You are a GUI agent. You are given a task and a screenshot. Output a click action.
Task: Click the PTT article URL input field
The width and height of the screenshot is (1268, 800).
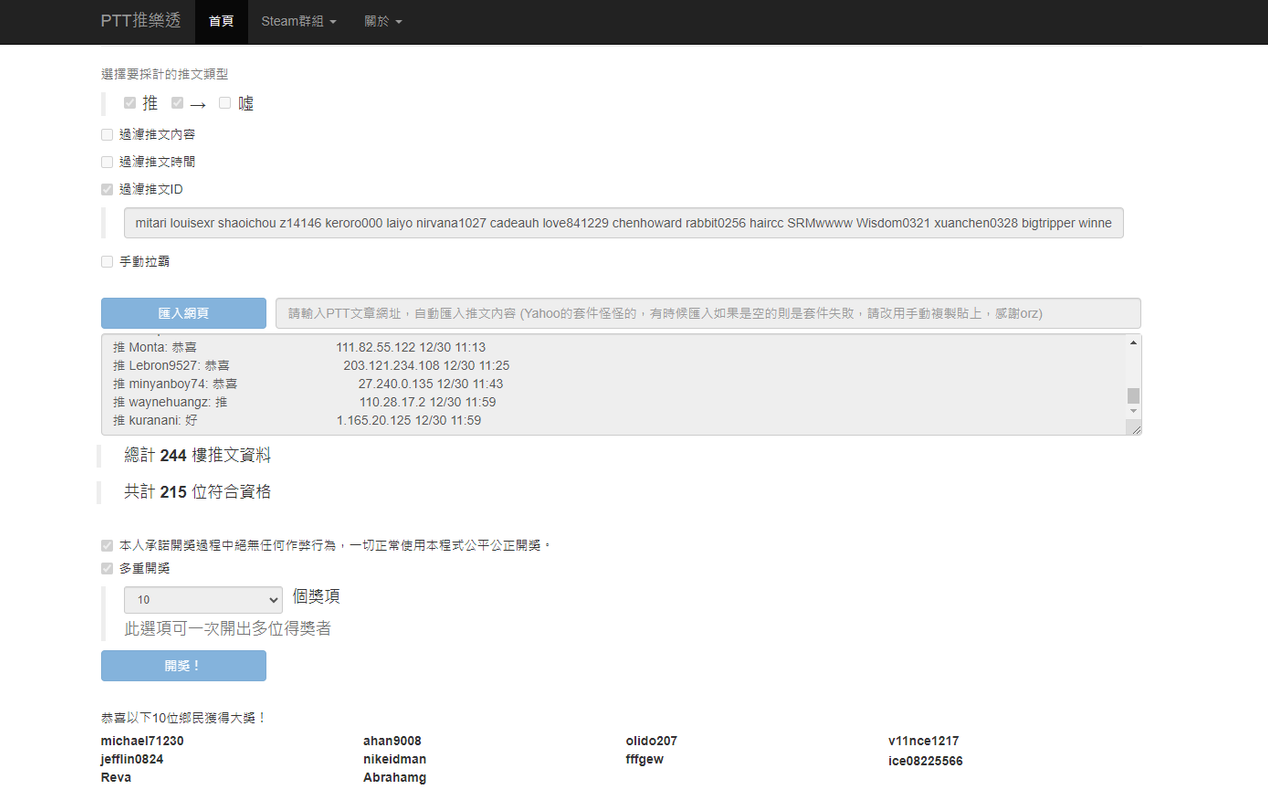(x=708, y=313)
